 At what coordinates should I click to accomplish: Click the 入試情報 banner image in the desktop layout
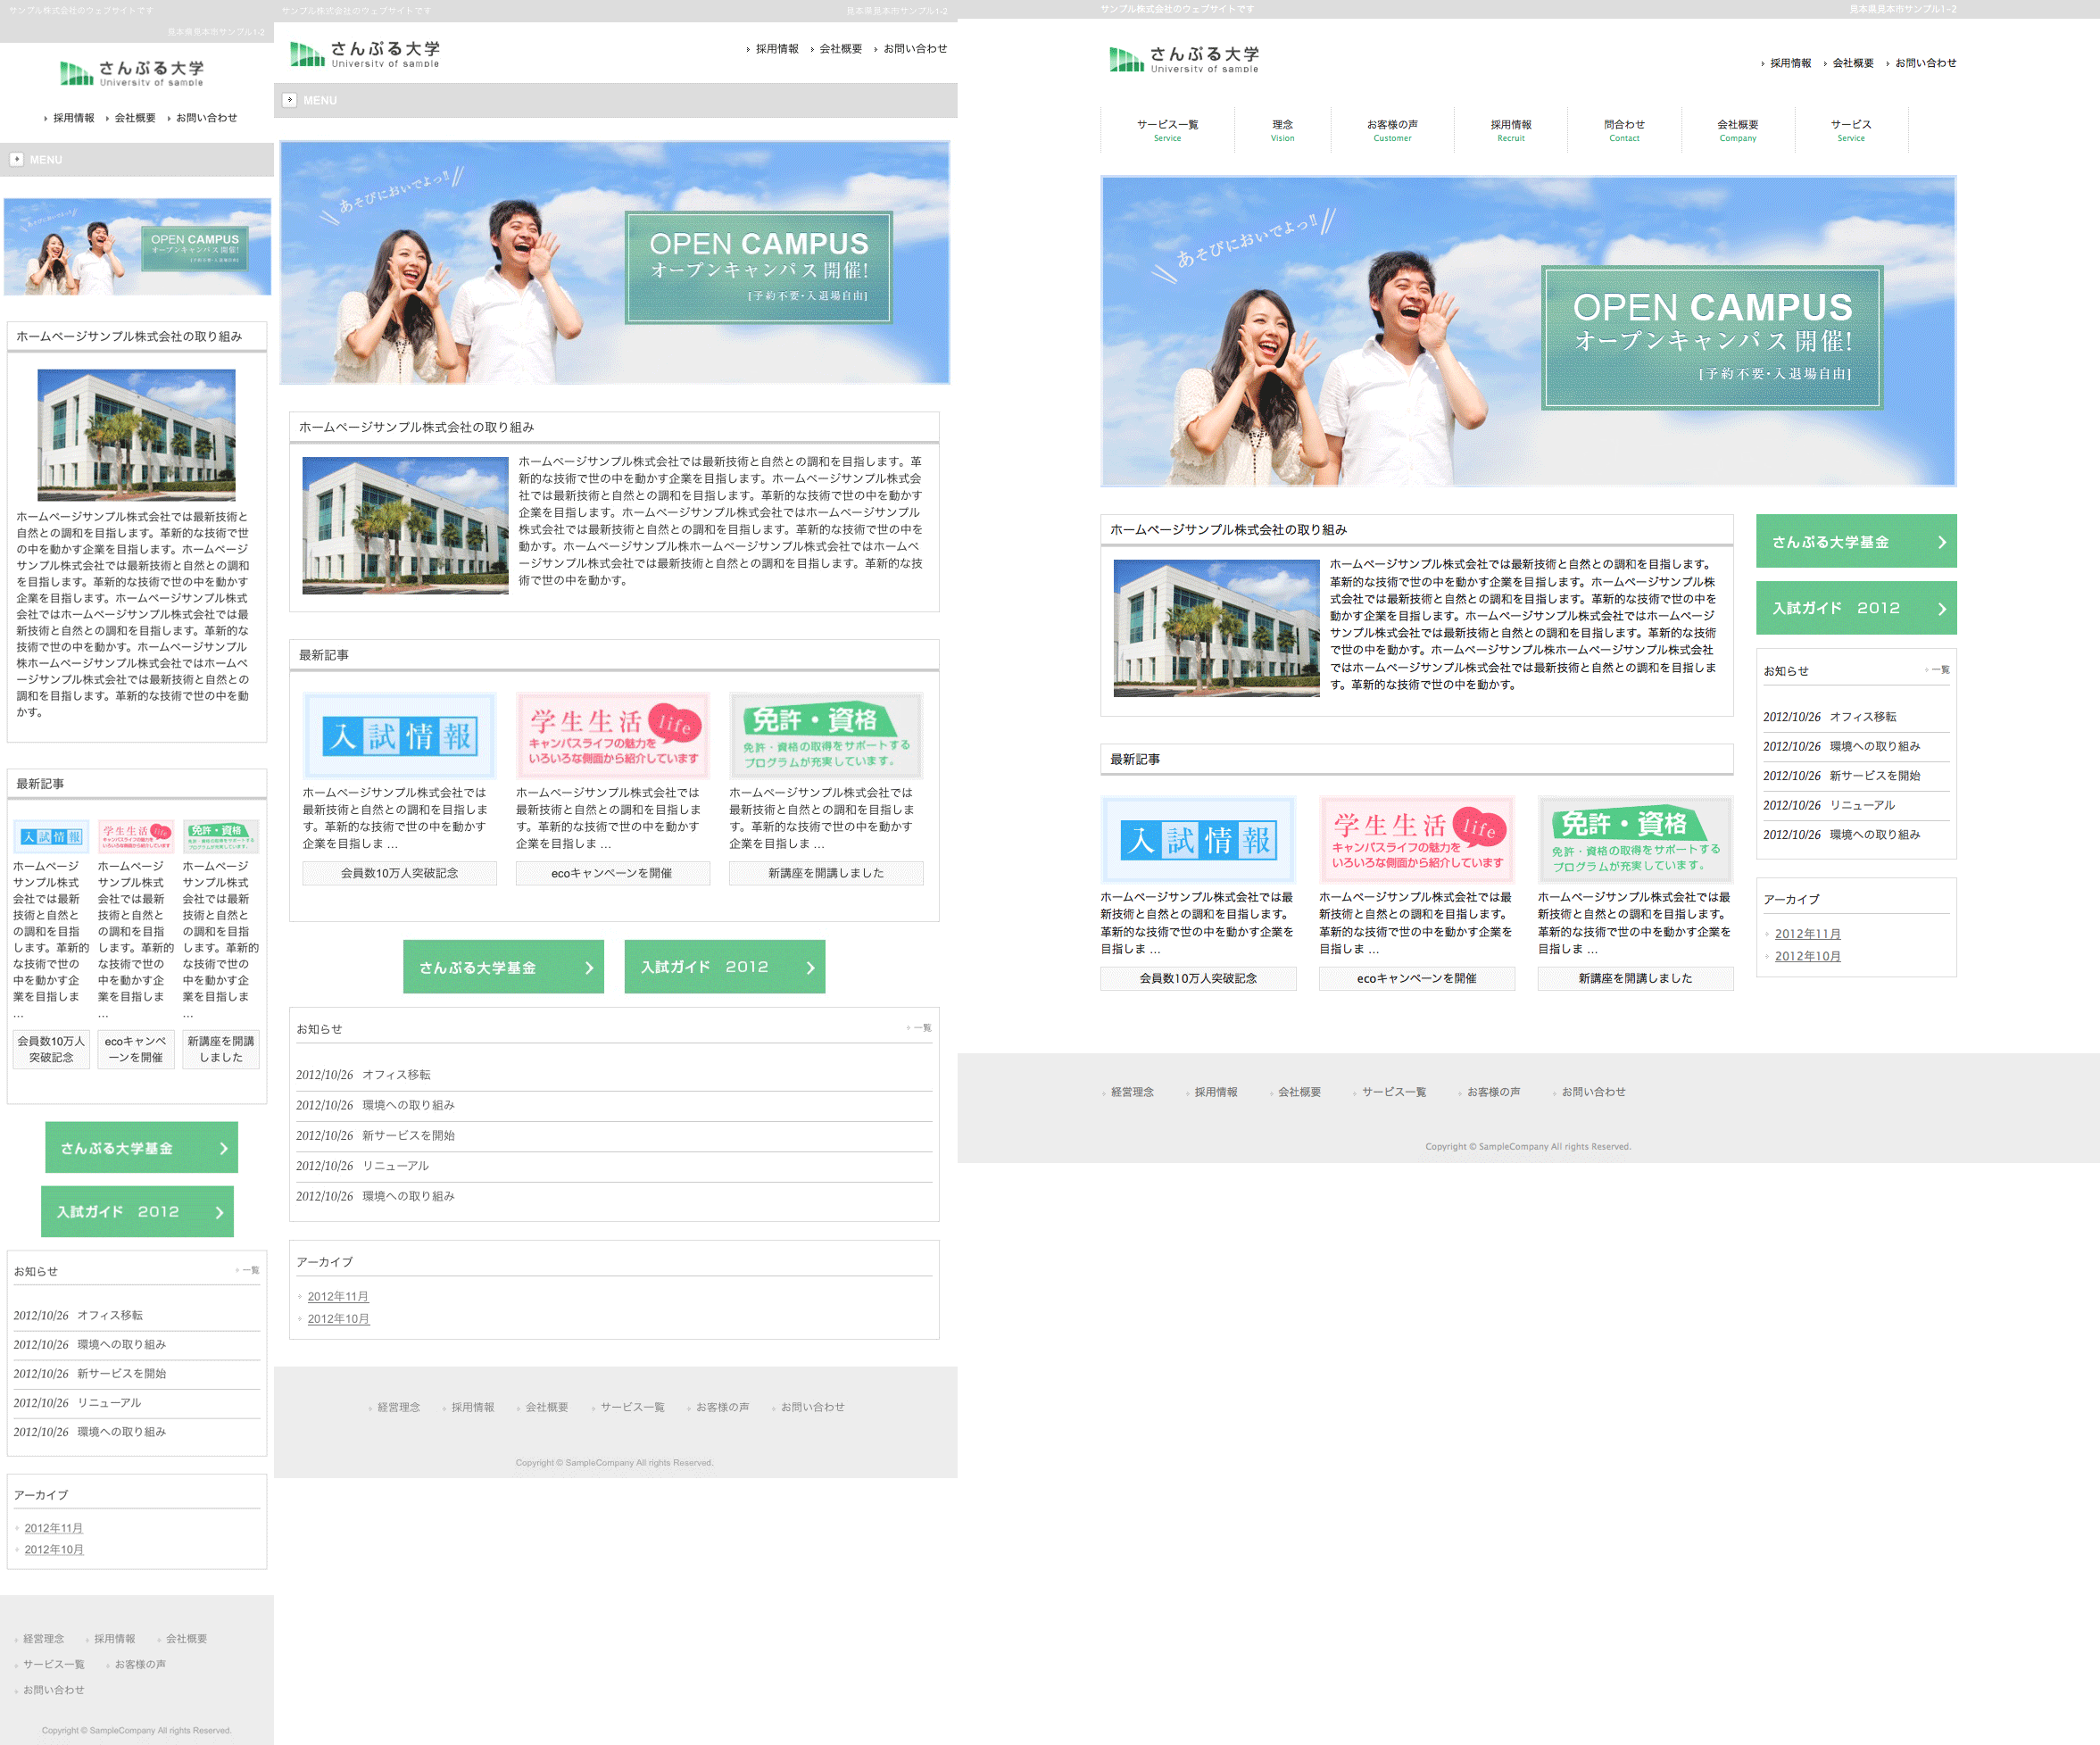point(1198,839)
